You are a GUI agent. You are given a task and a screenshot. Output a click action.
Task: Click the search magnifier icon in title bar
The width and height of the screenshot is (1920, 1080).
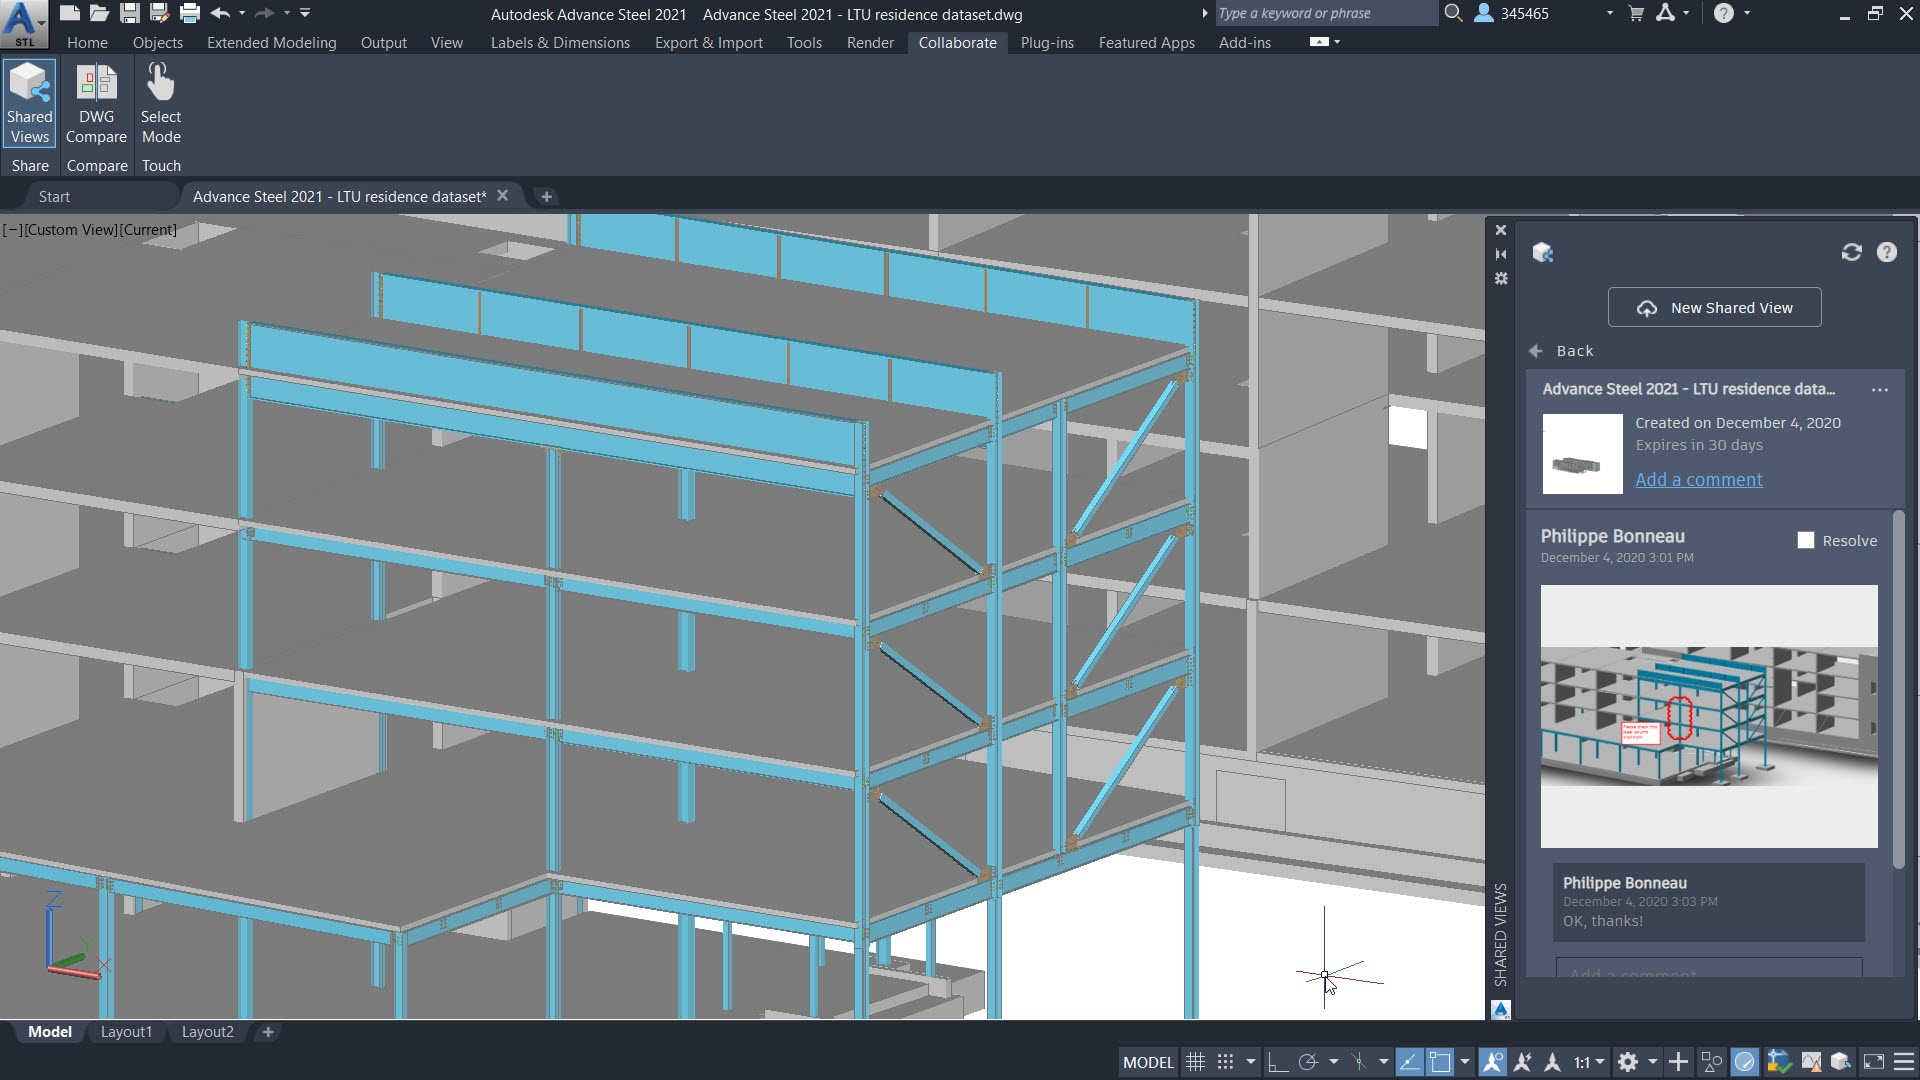click(x=1453, y=13)
